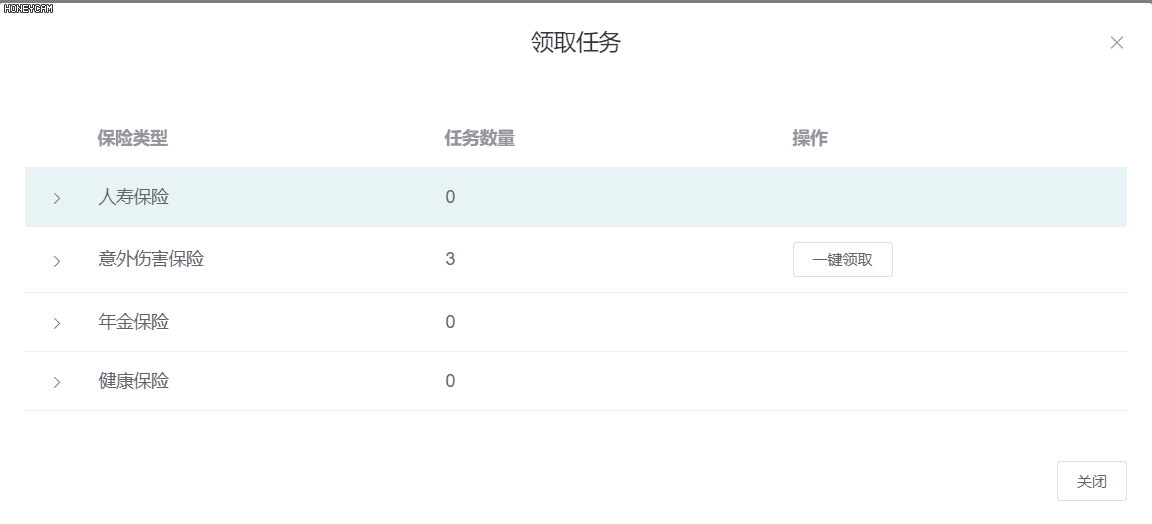Select the 人寿保险 row label

pyautogui.click(x=134, y=197)
